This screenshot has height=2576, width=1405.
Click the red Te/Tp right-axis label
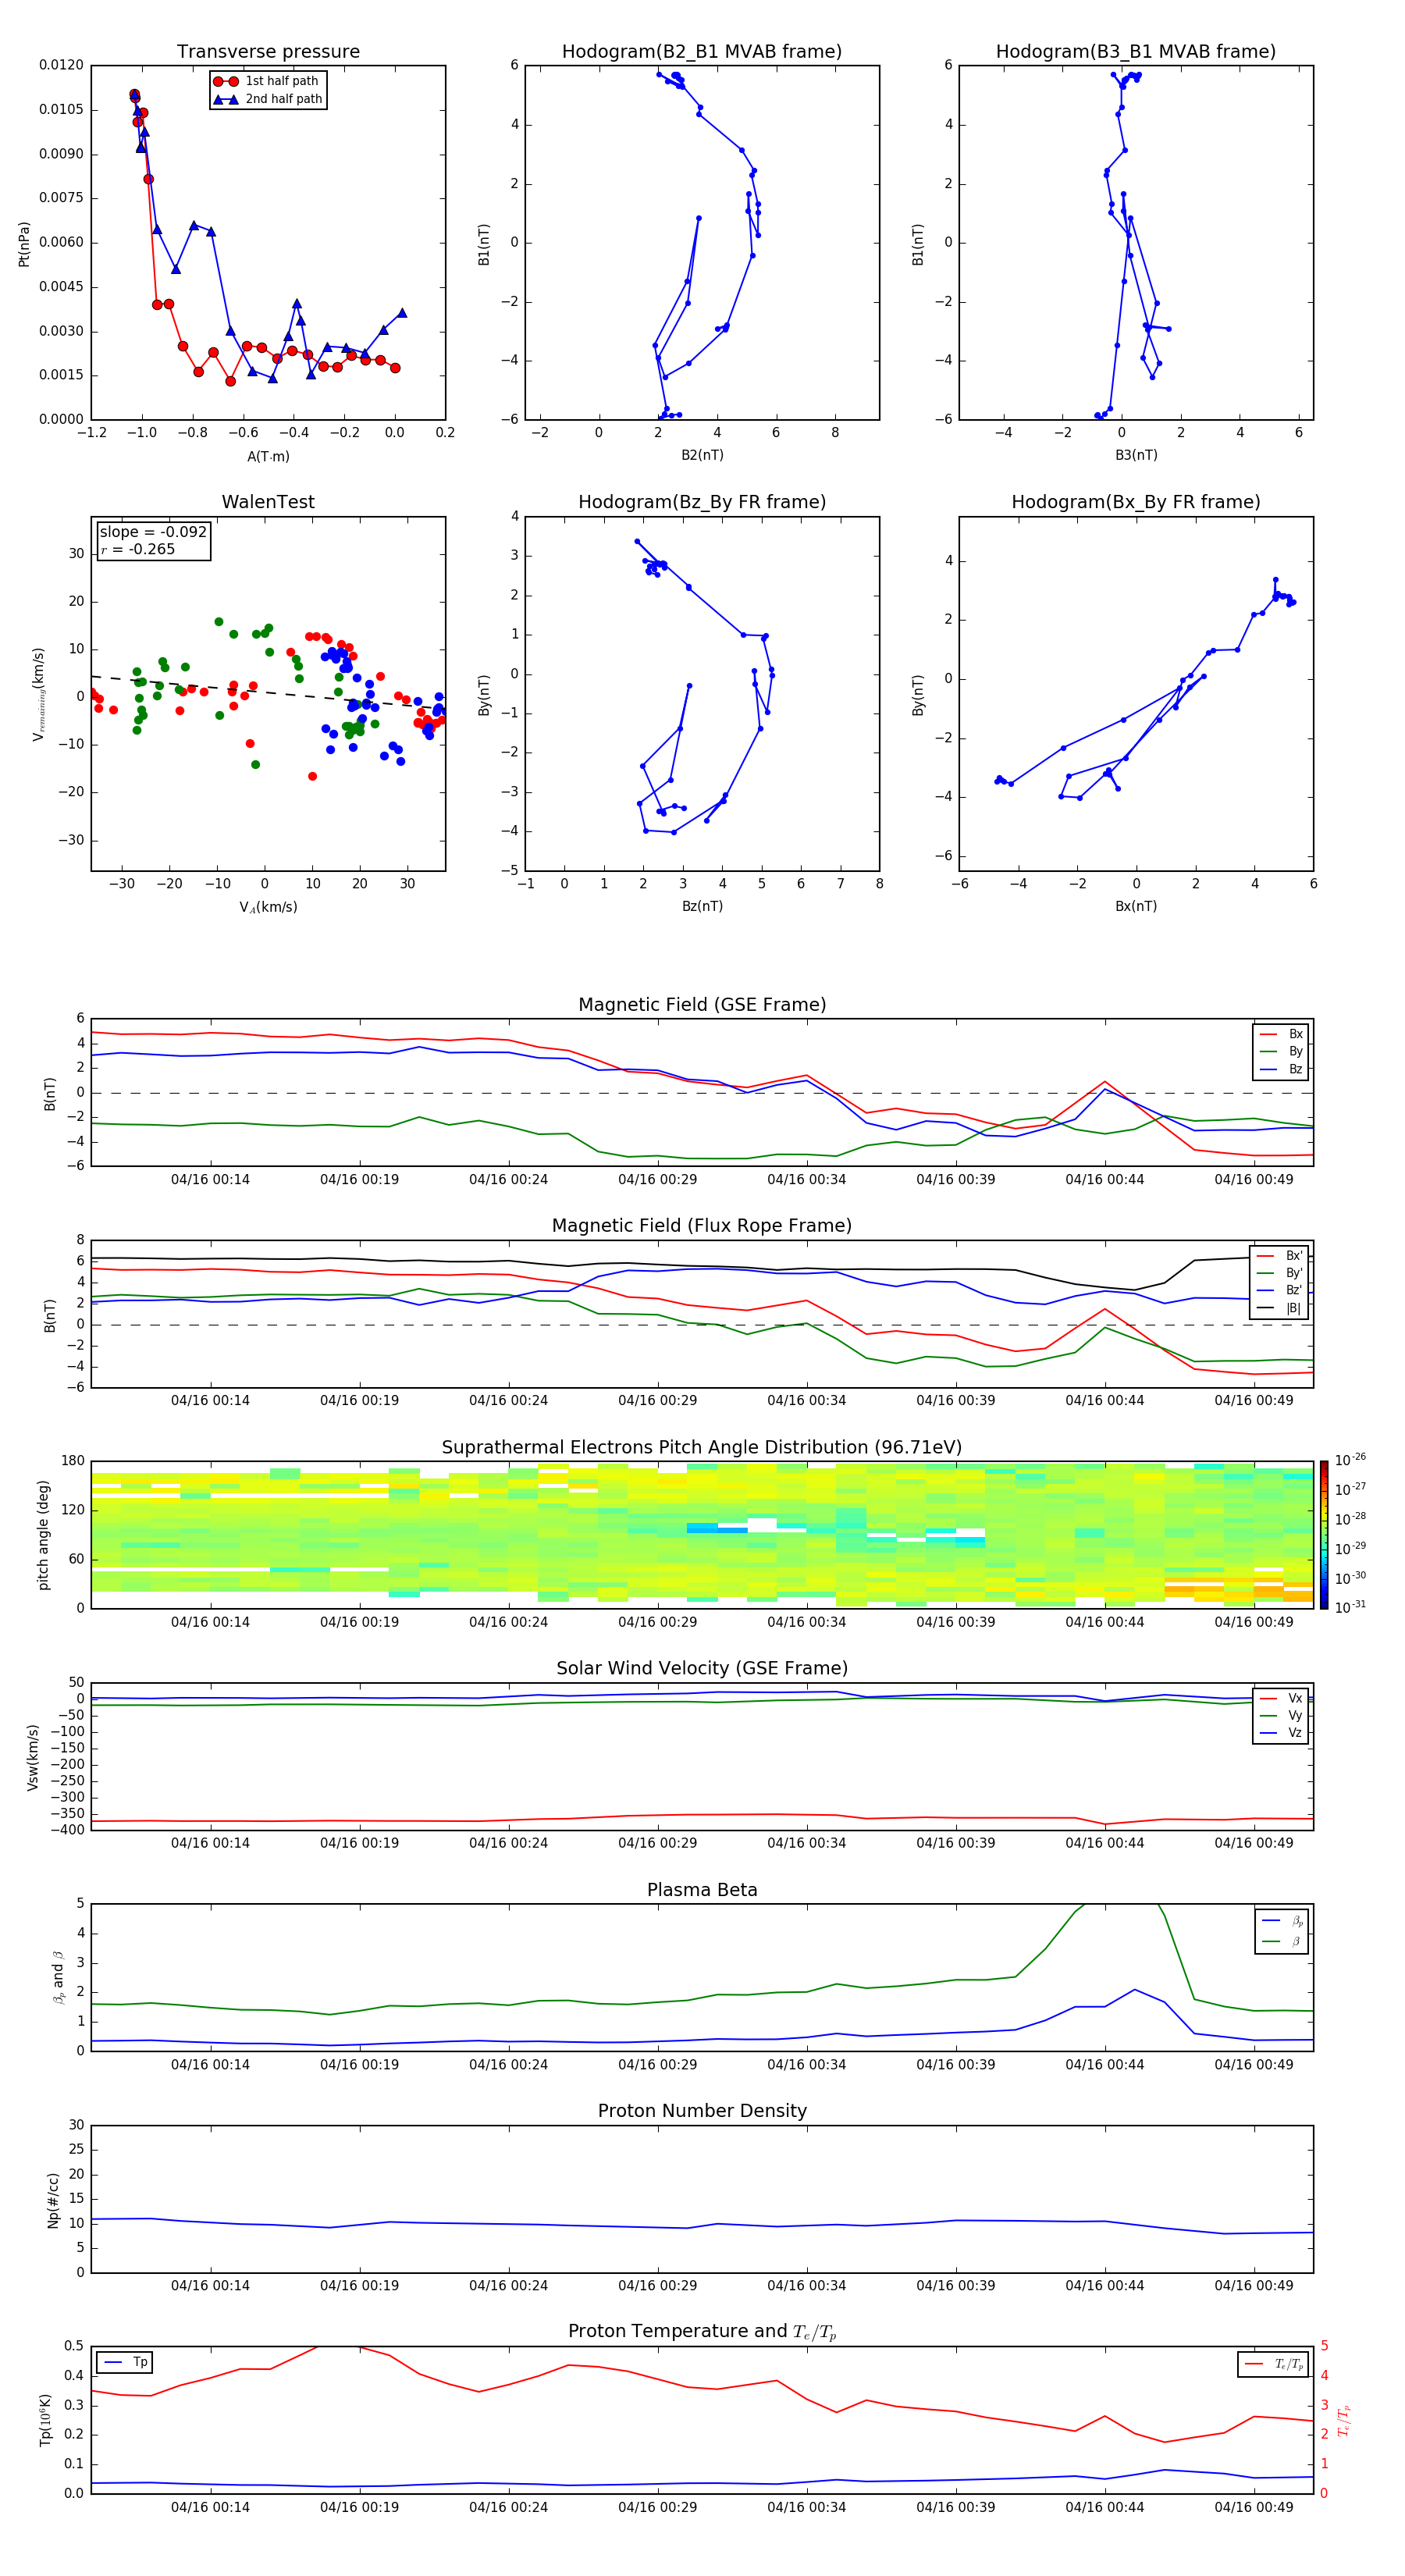pyautogui.click(x=1344, y=2420)
